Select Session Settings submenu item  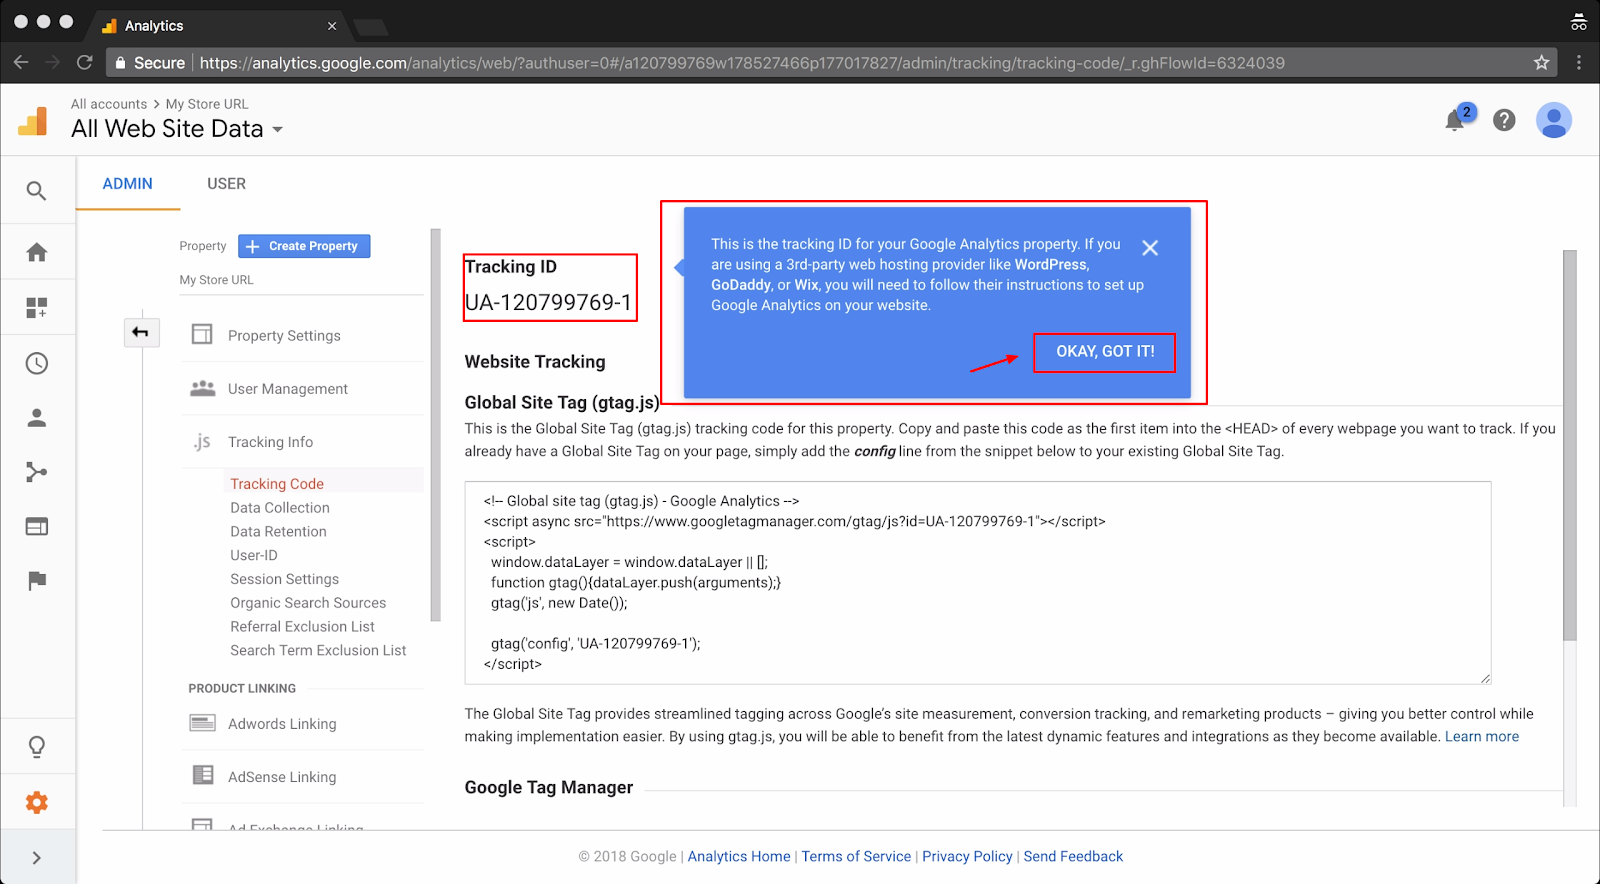pyautogui.click(x=284, y=579)
